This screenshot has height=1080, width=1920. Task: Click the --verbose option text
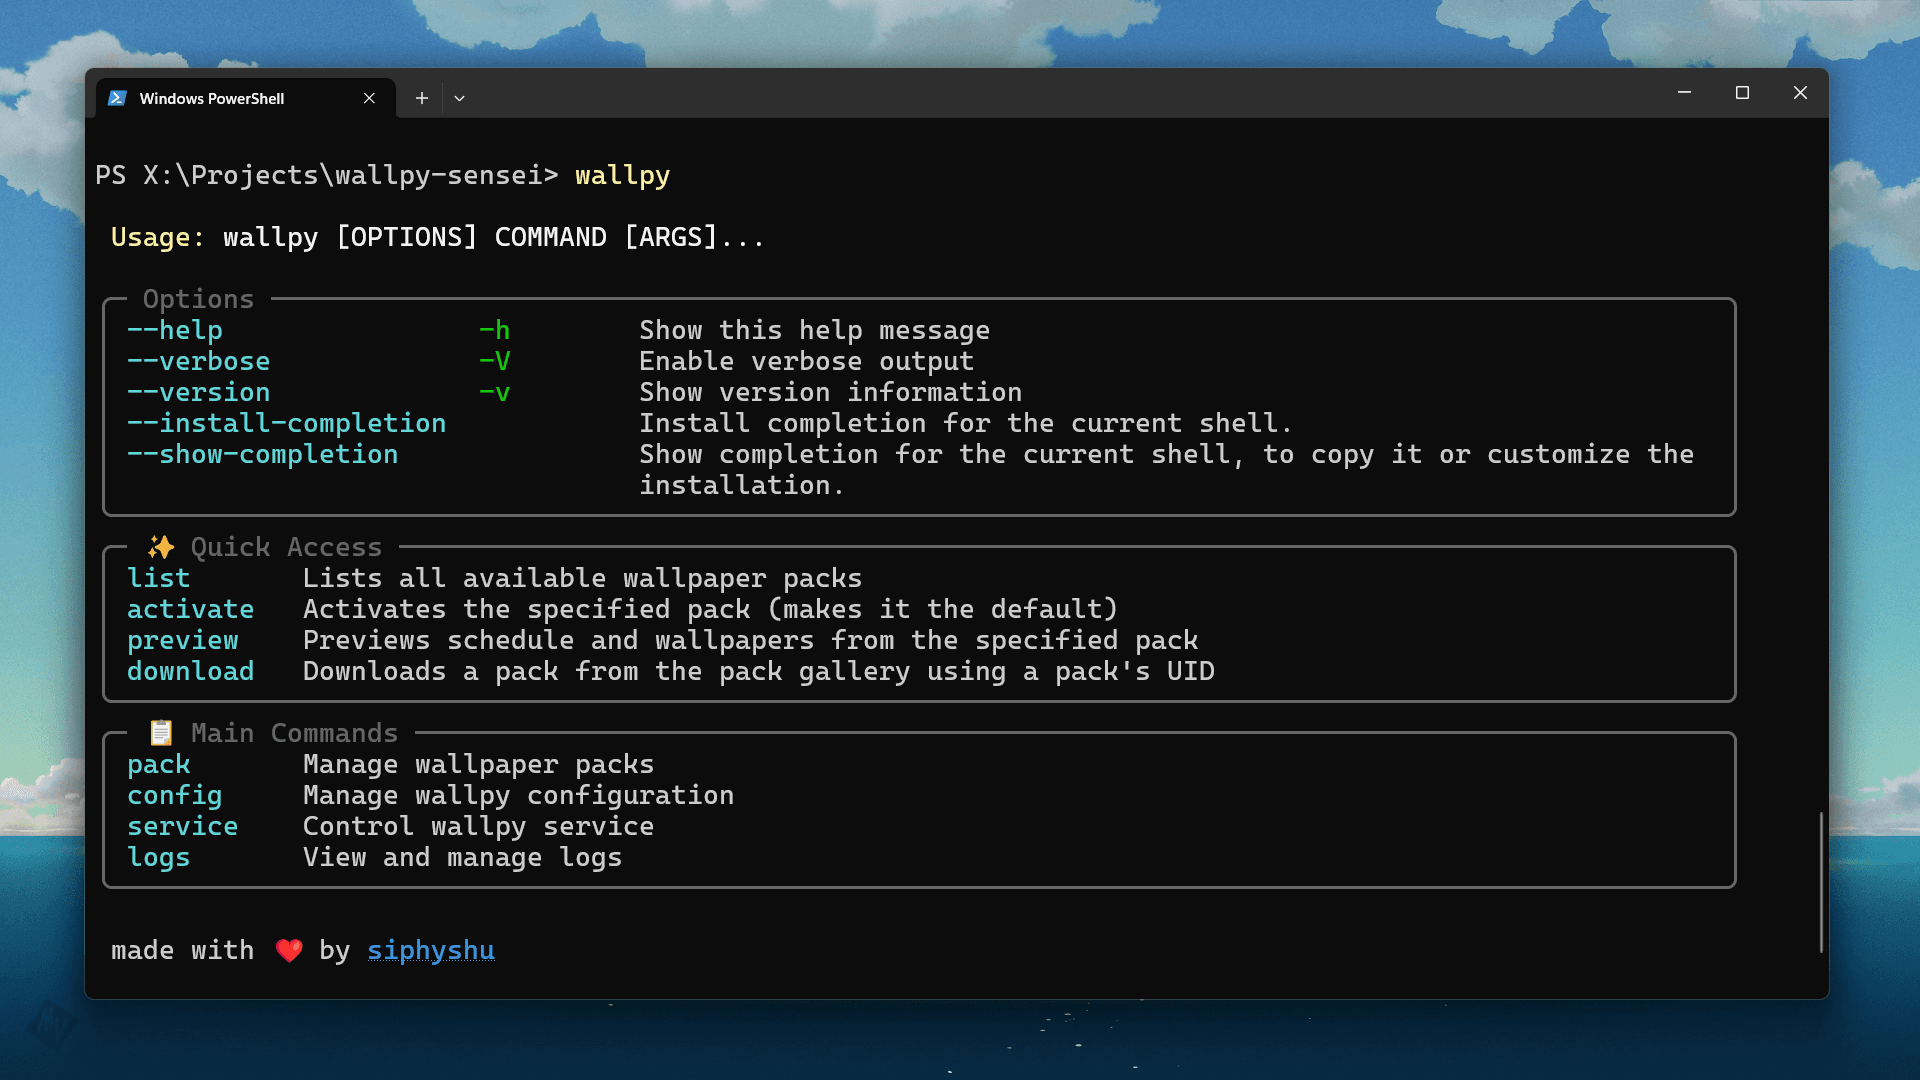[199, 361]
